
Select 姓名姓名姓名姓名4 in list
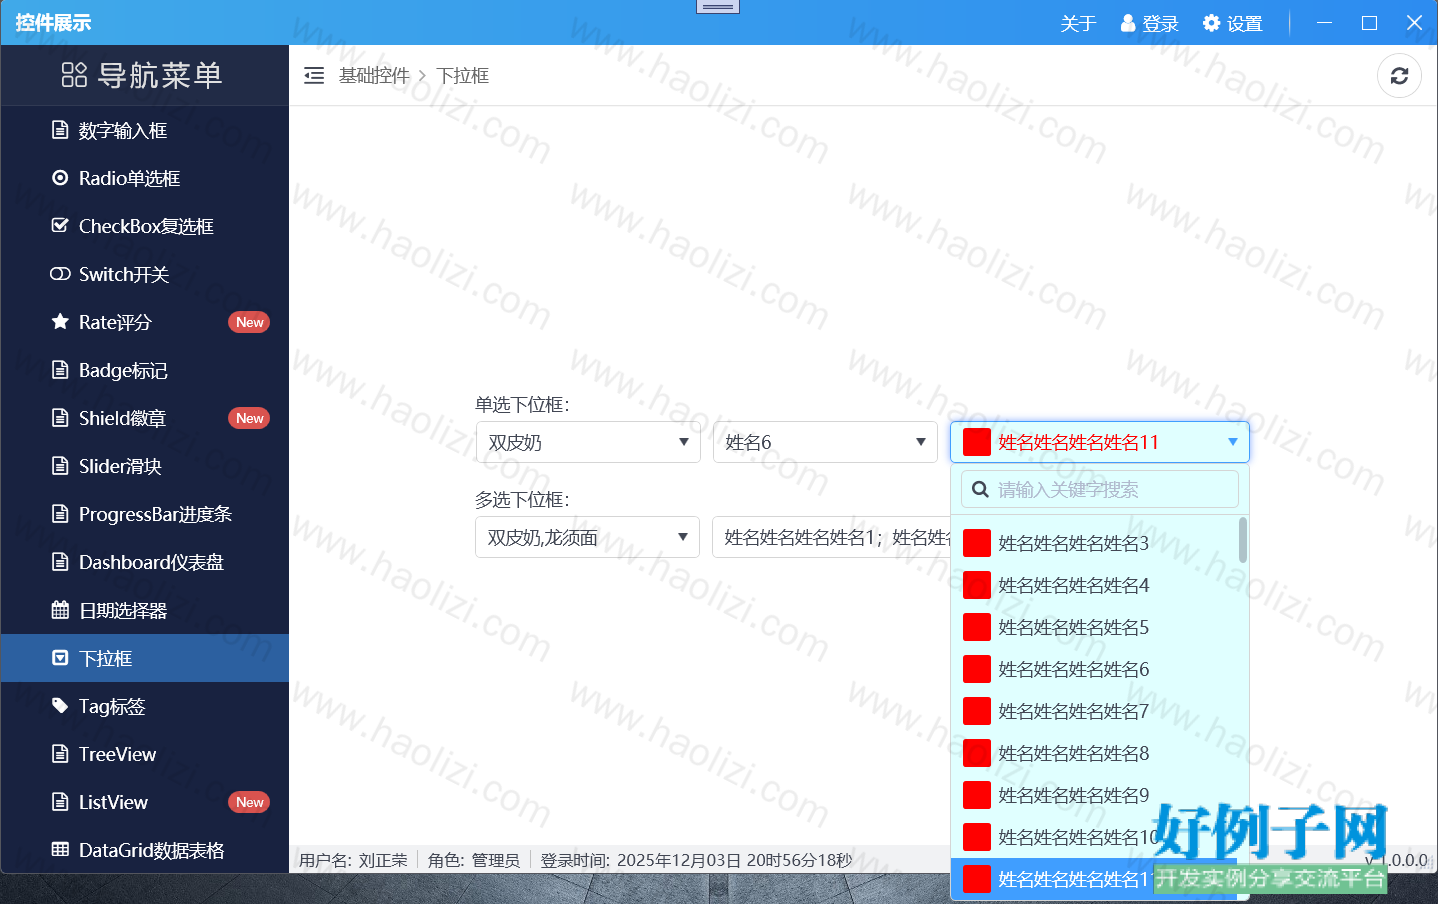click(x=1095, y=585)
